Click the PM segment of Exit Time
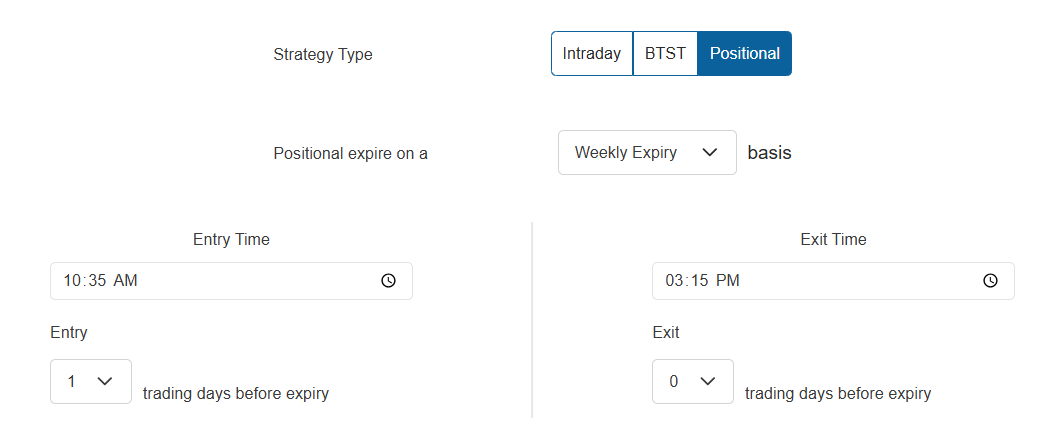Viewport: 1055px width, 429px height. pyautogui.click(x=727, y=281)
